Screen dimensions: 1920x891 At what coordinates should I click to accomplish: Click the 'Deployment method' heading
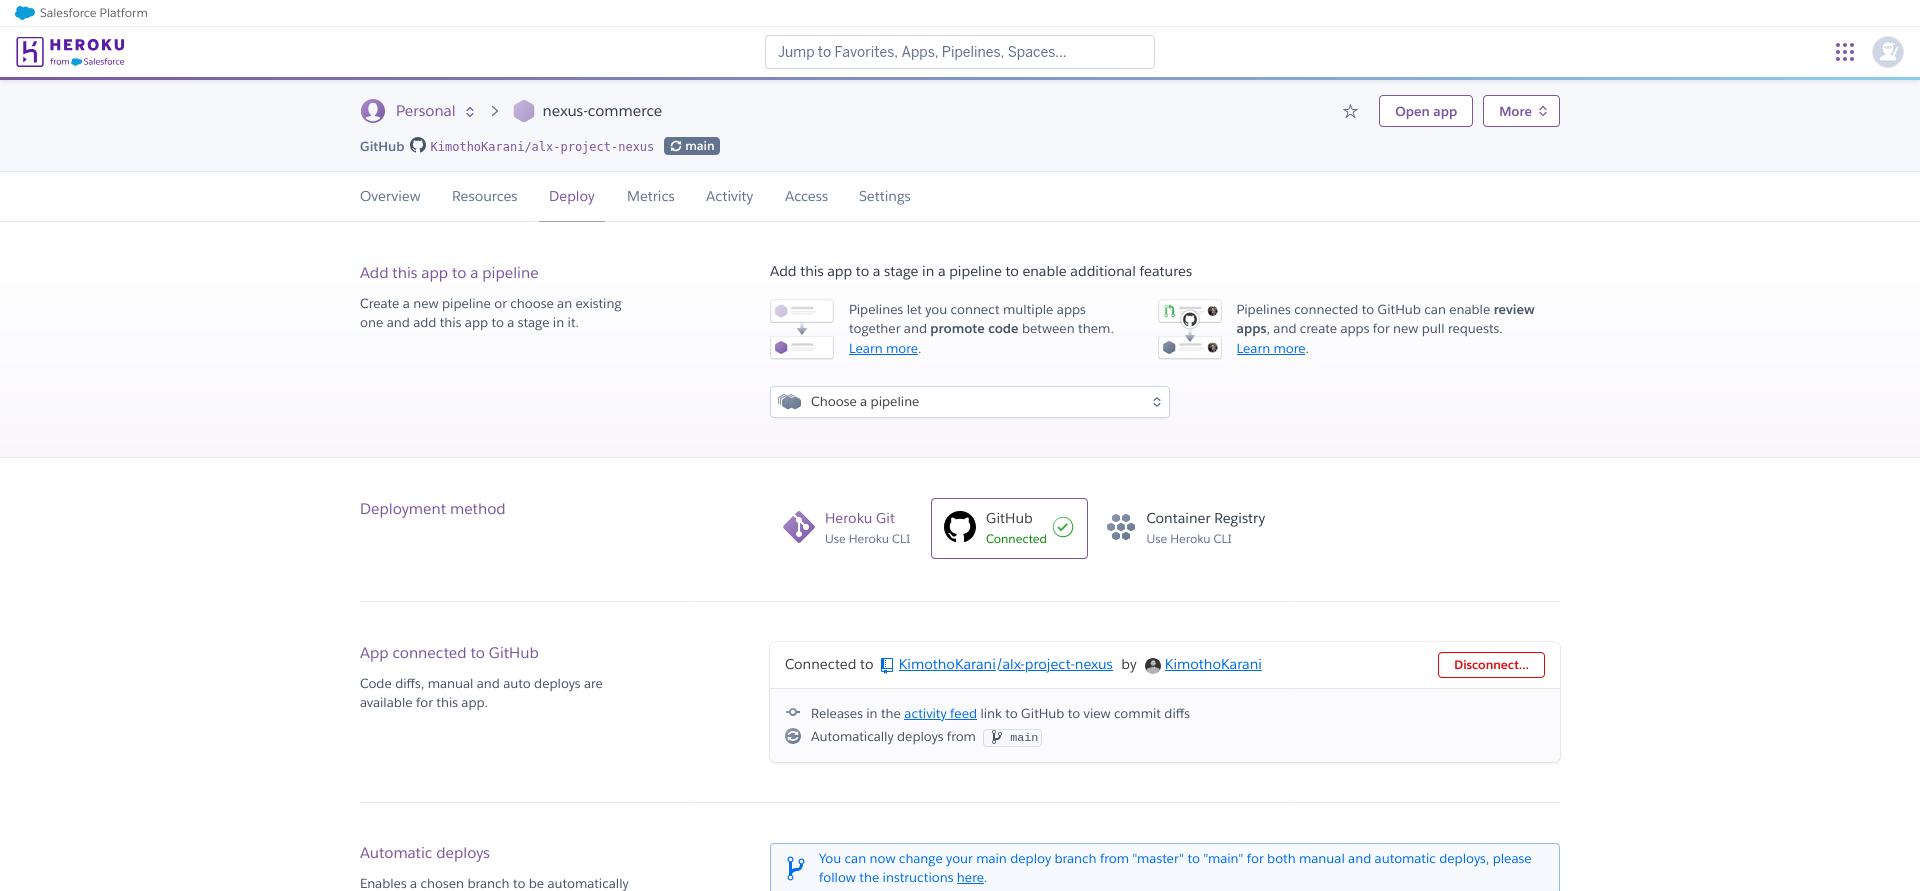pos(432,509)
